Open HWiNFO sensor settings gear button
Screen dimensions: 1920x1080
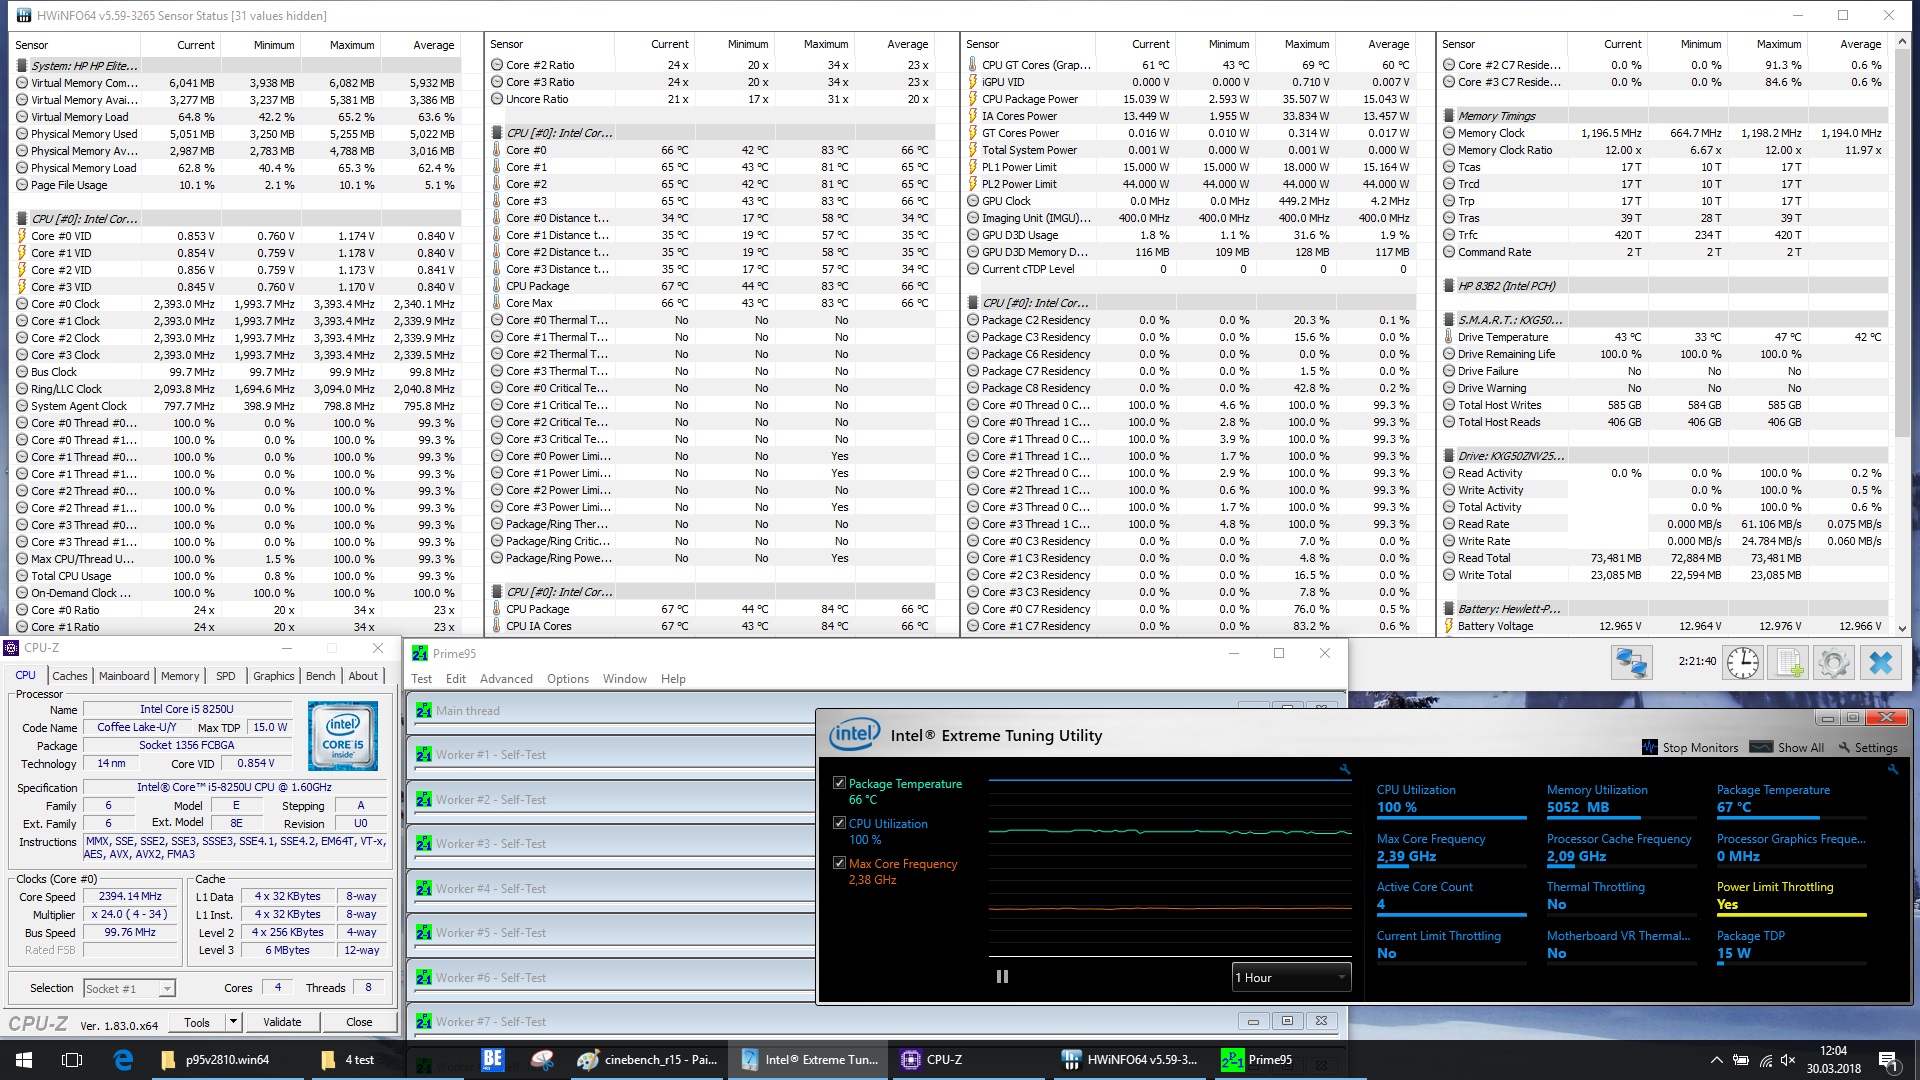pos(1834,662)
